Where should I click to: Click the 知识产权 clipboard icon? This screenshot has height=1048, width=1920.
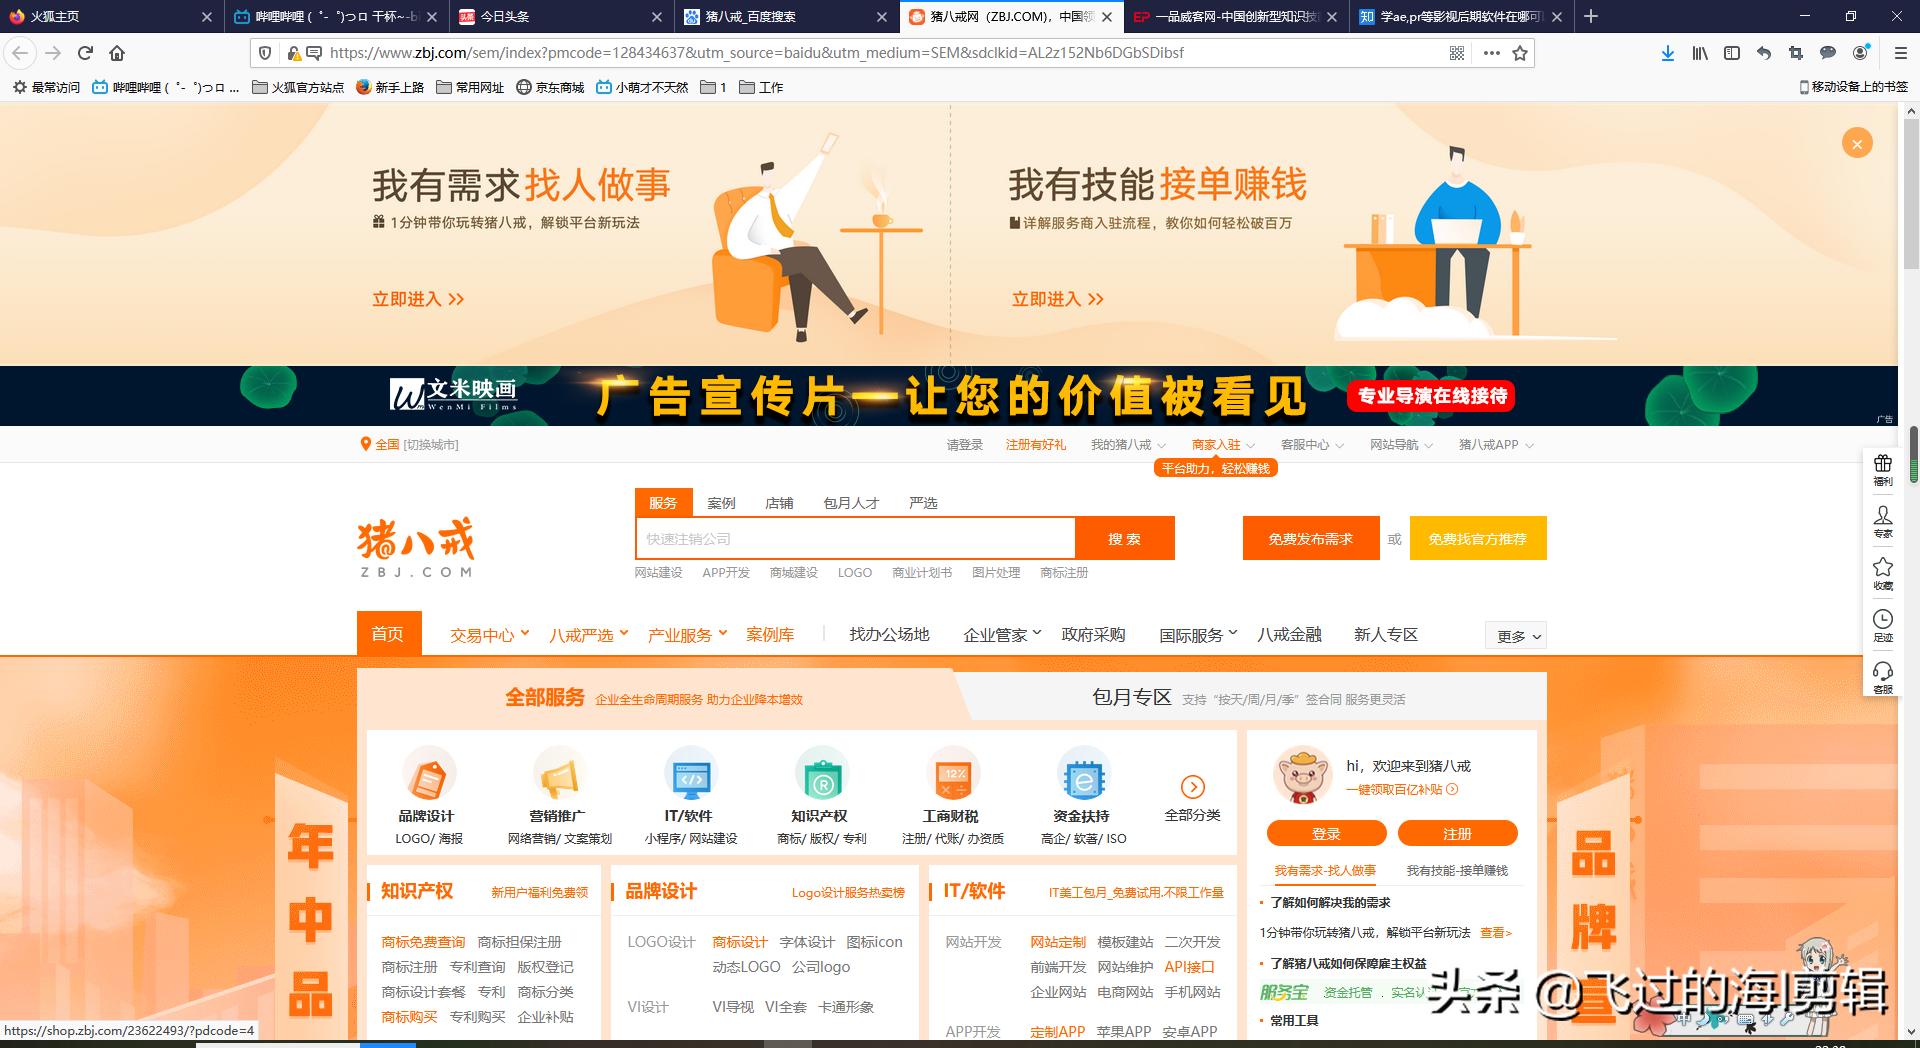[x=822, y=778]
